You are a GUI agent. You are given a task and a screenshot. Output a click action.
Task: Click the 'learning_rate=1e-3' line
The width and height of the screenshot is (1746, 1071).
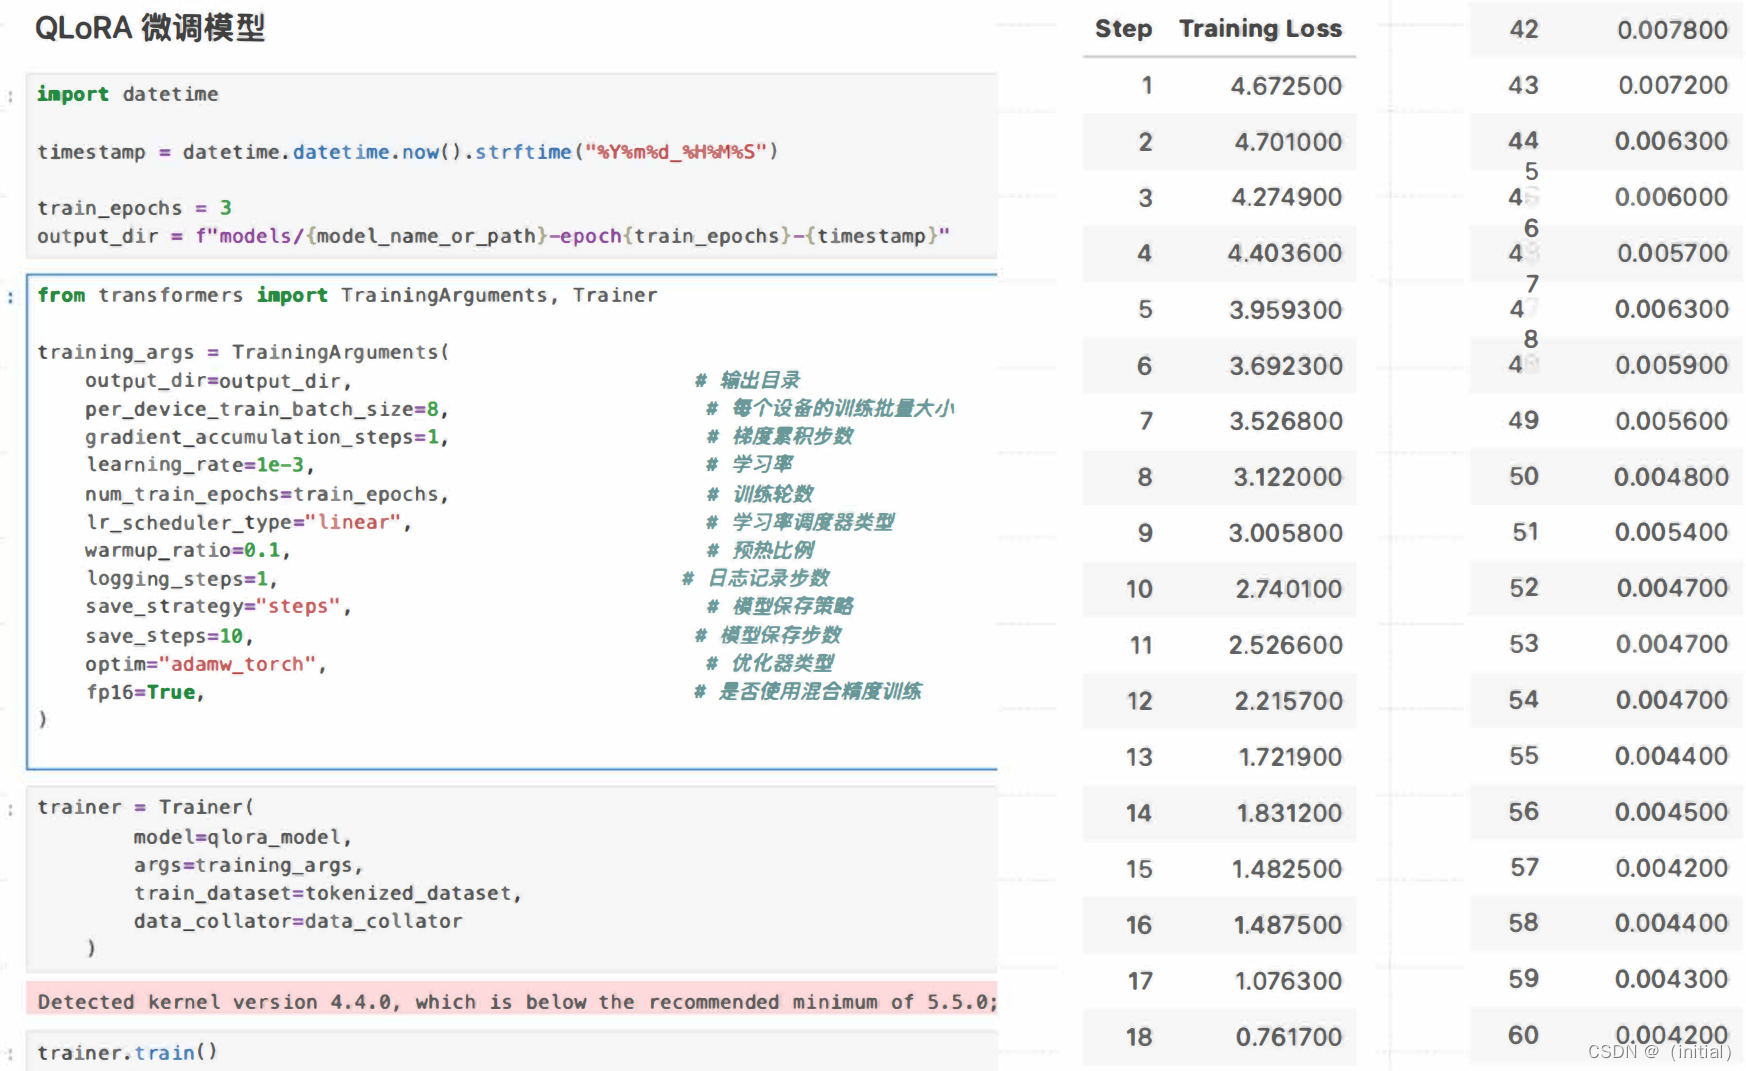[x=200, y=465]
